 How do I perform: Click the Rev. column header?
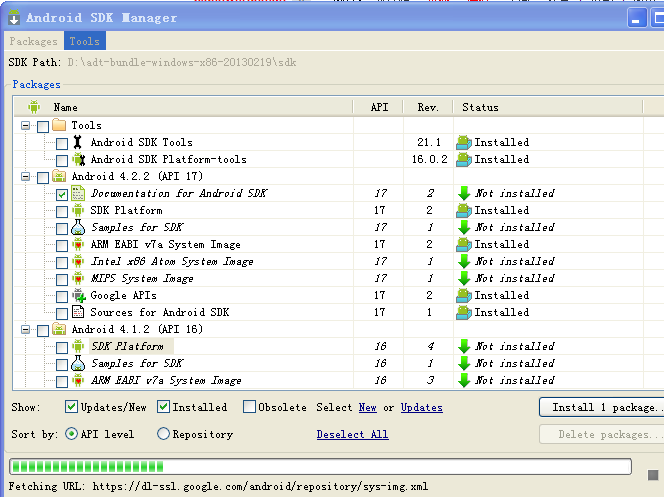(428, 107)
